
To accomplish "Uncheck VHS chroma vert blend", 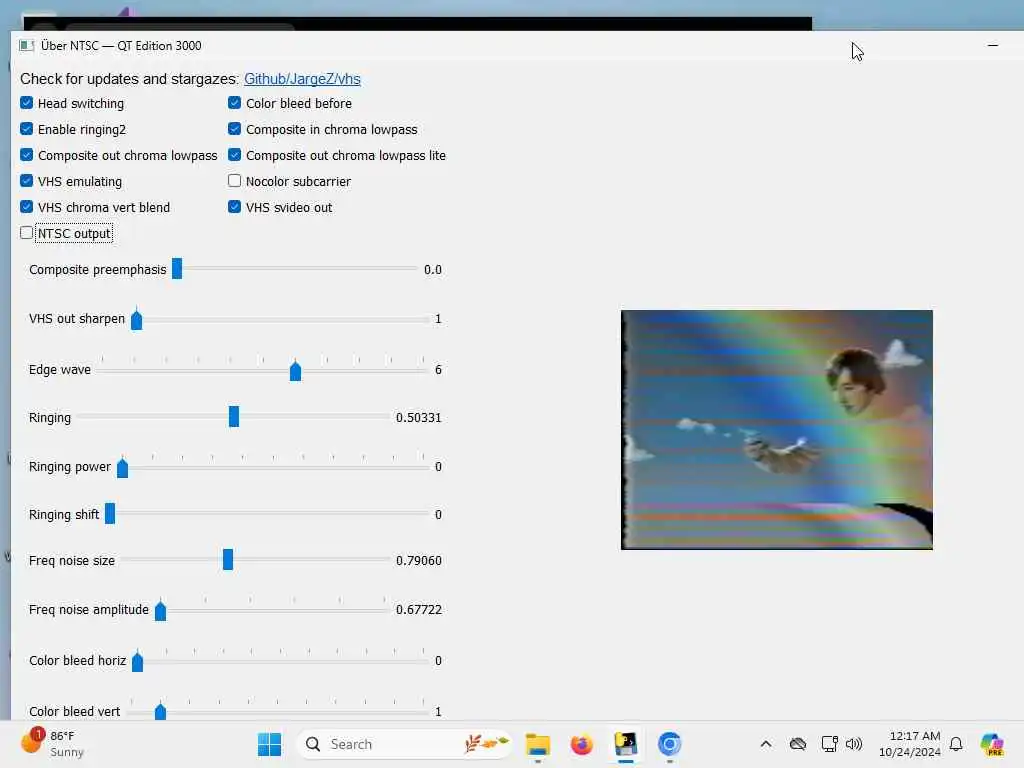I will (26, 207).
